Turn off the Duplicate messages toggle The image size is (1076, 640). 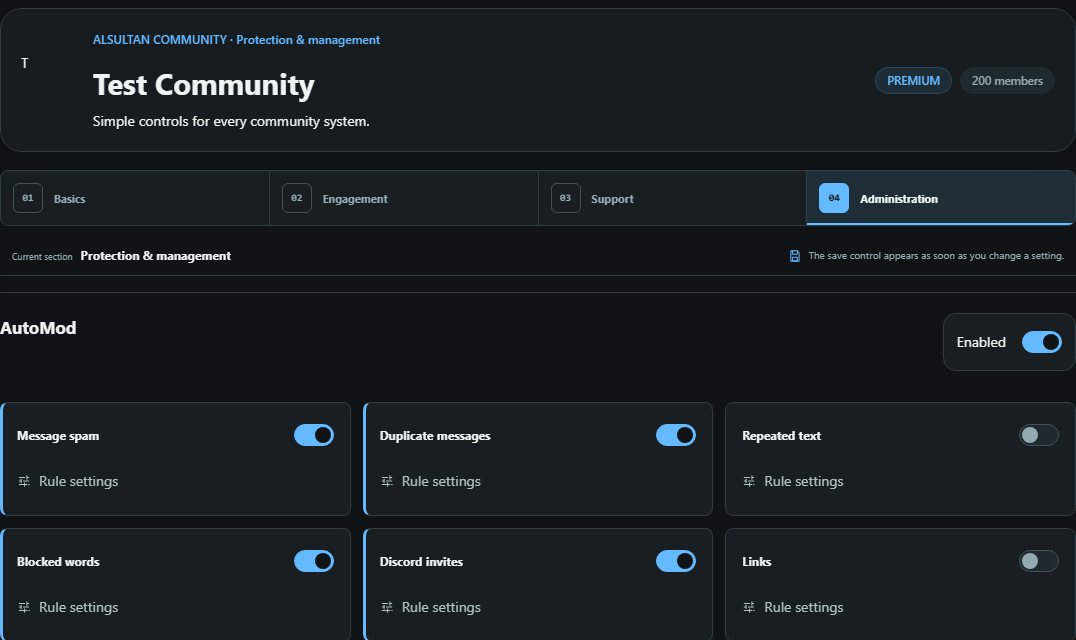(676, 435)
